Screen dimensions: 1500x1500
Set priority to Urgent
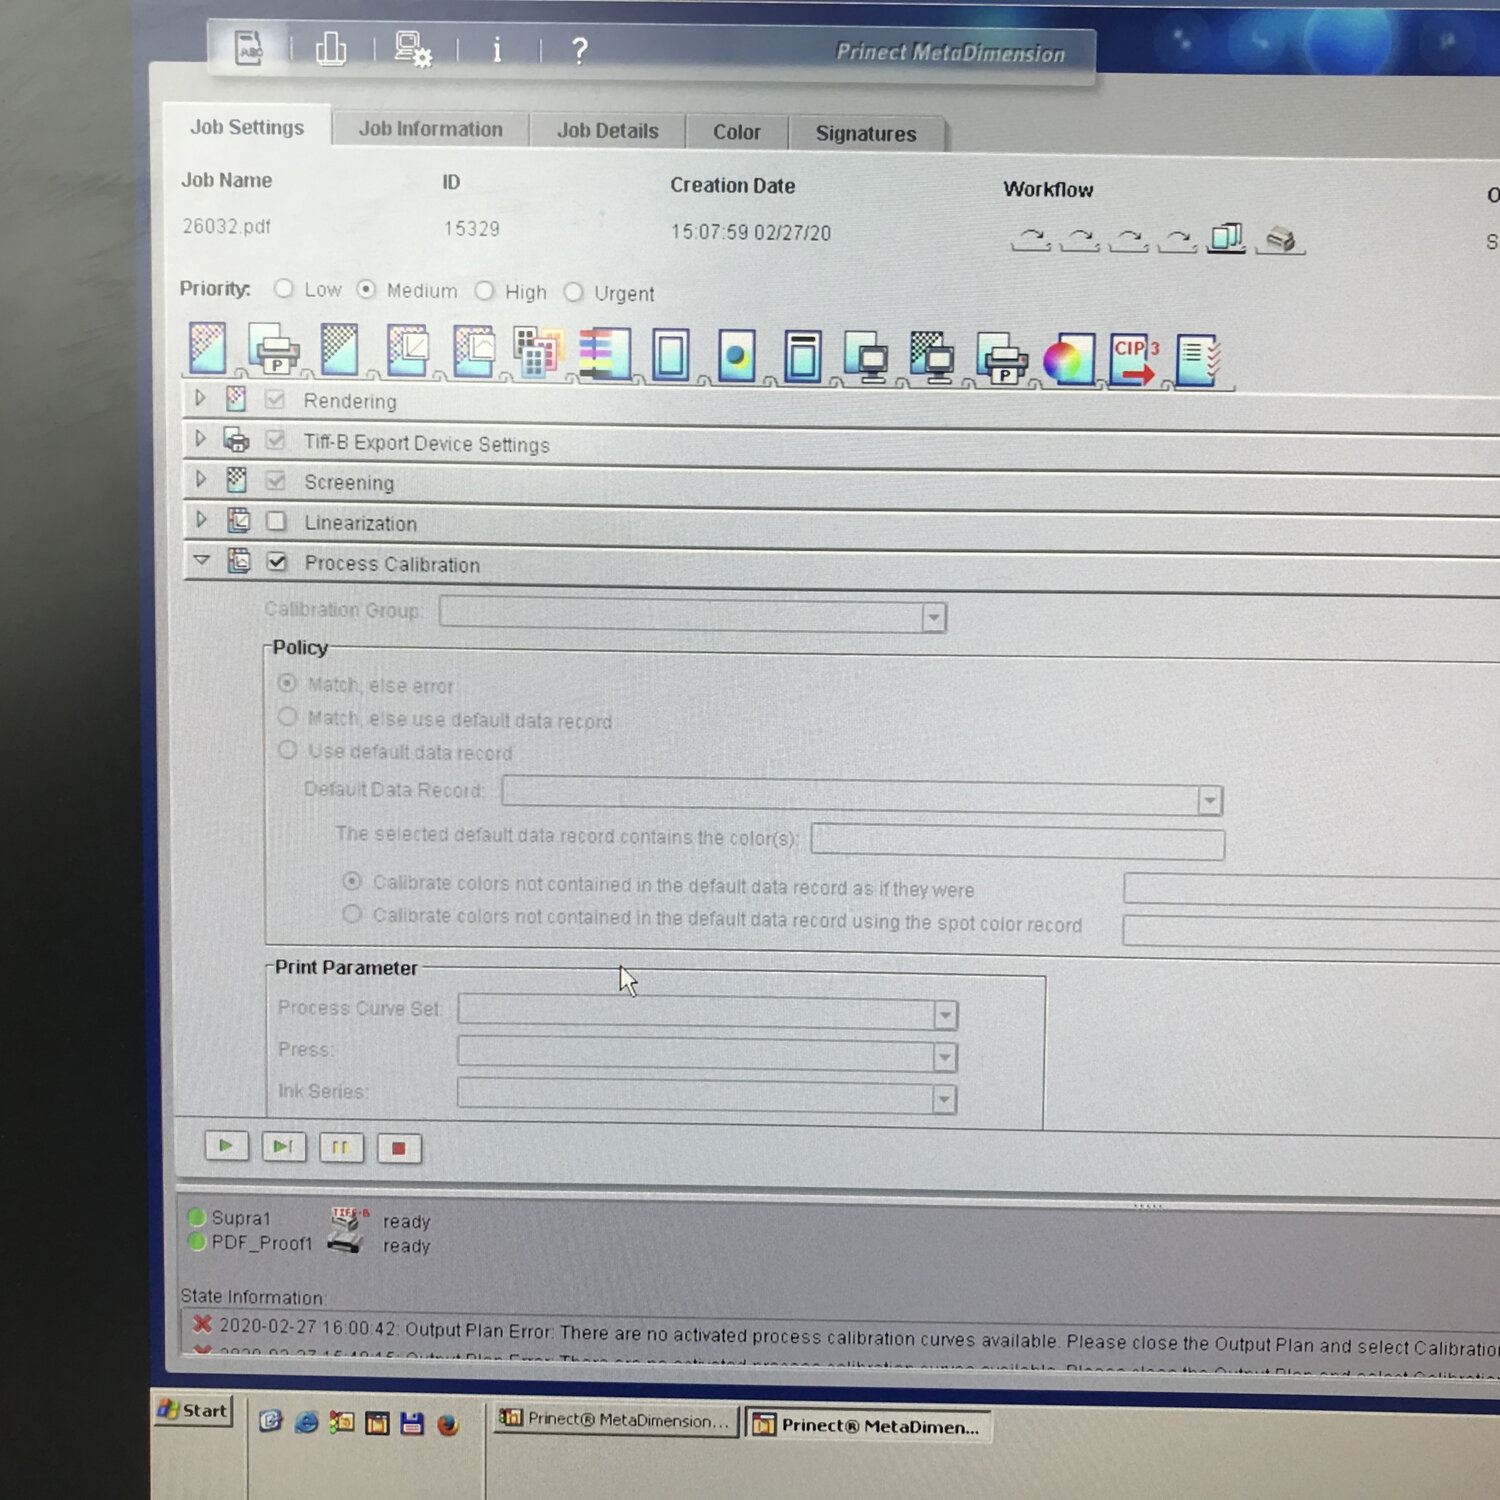point(573,292)
